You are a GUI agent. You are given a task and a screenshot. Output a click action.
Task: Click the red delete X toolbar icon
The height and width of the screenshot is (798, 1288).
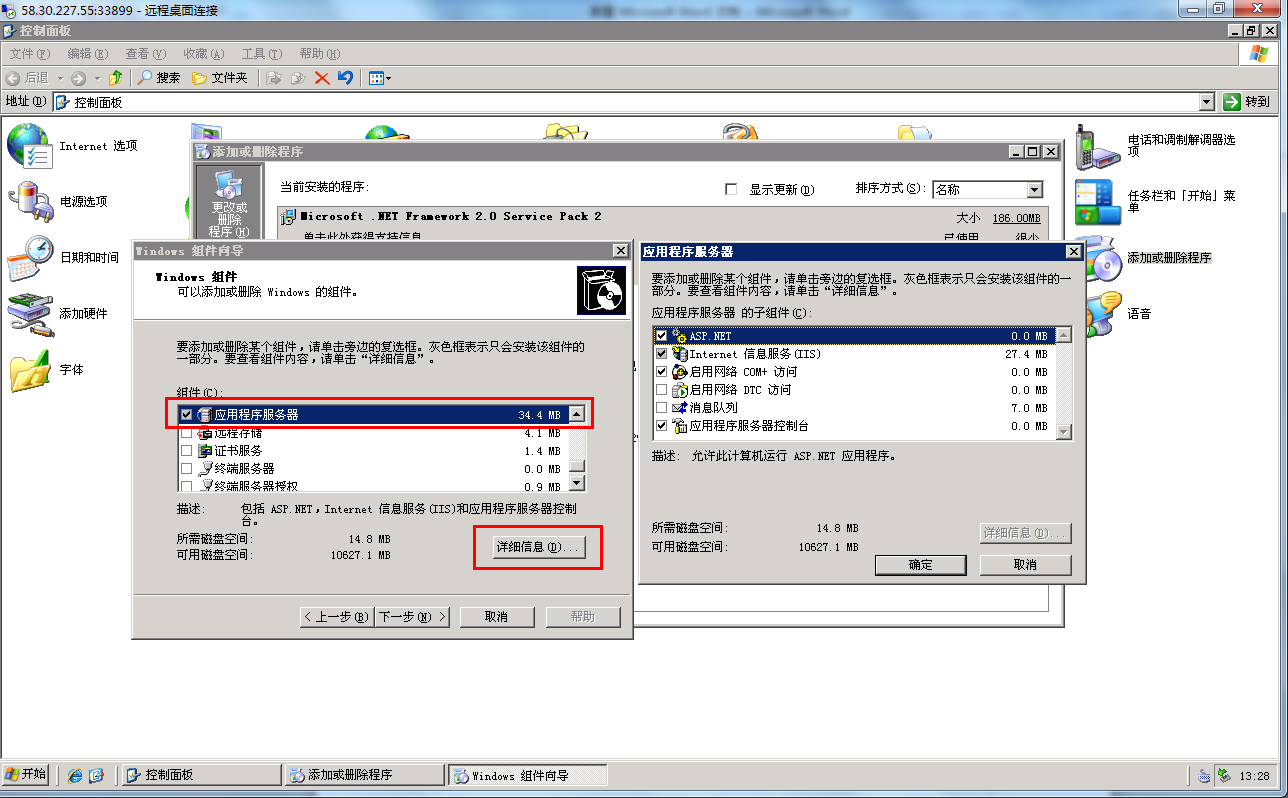(x=322, y=78)
